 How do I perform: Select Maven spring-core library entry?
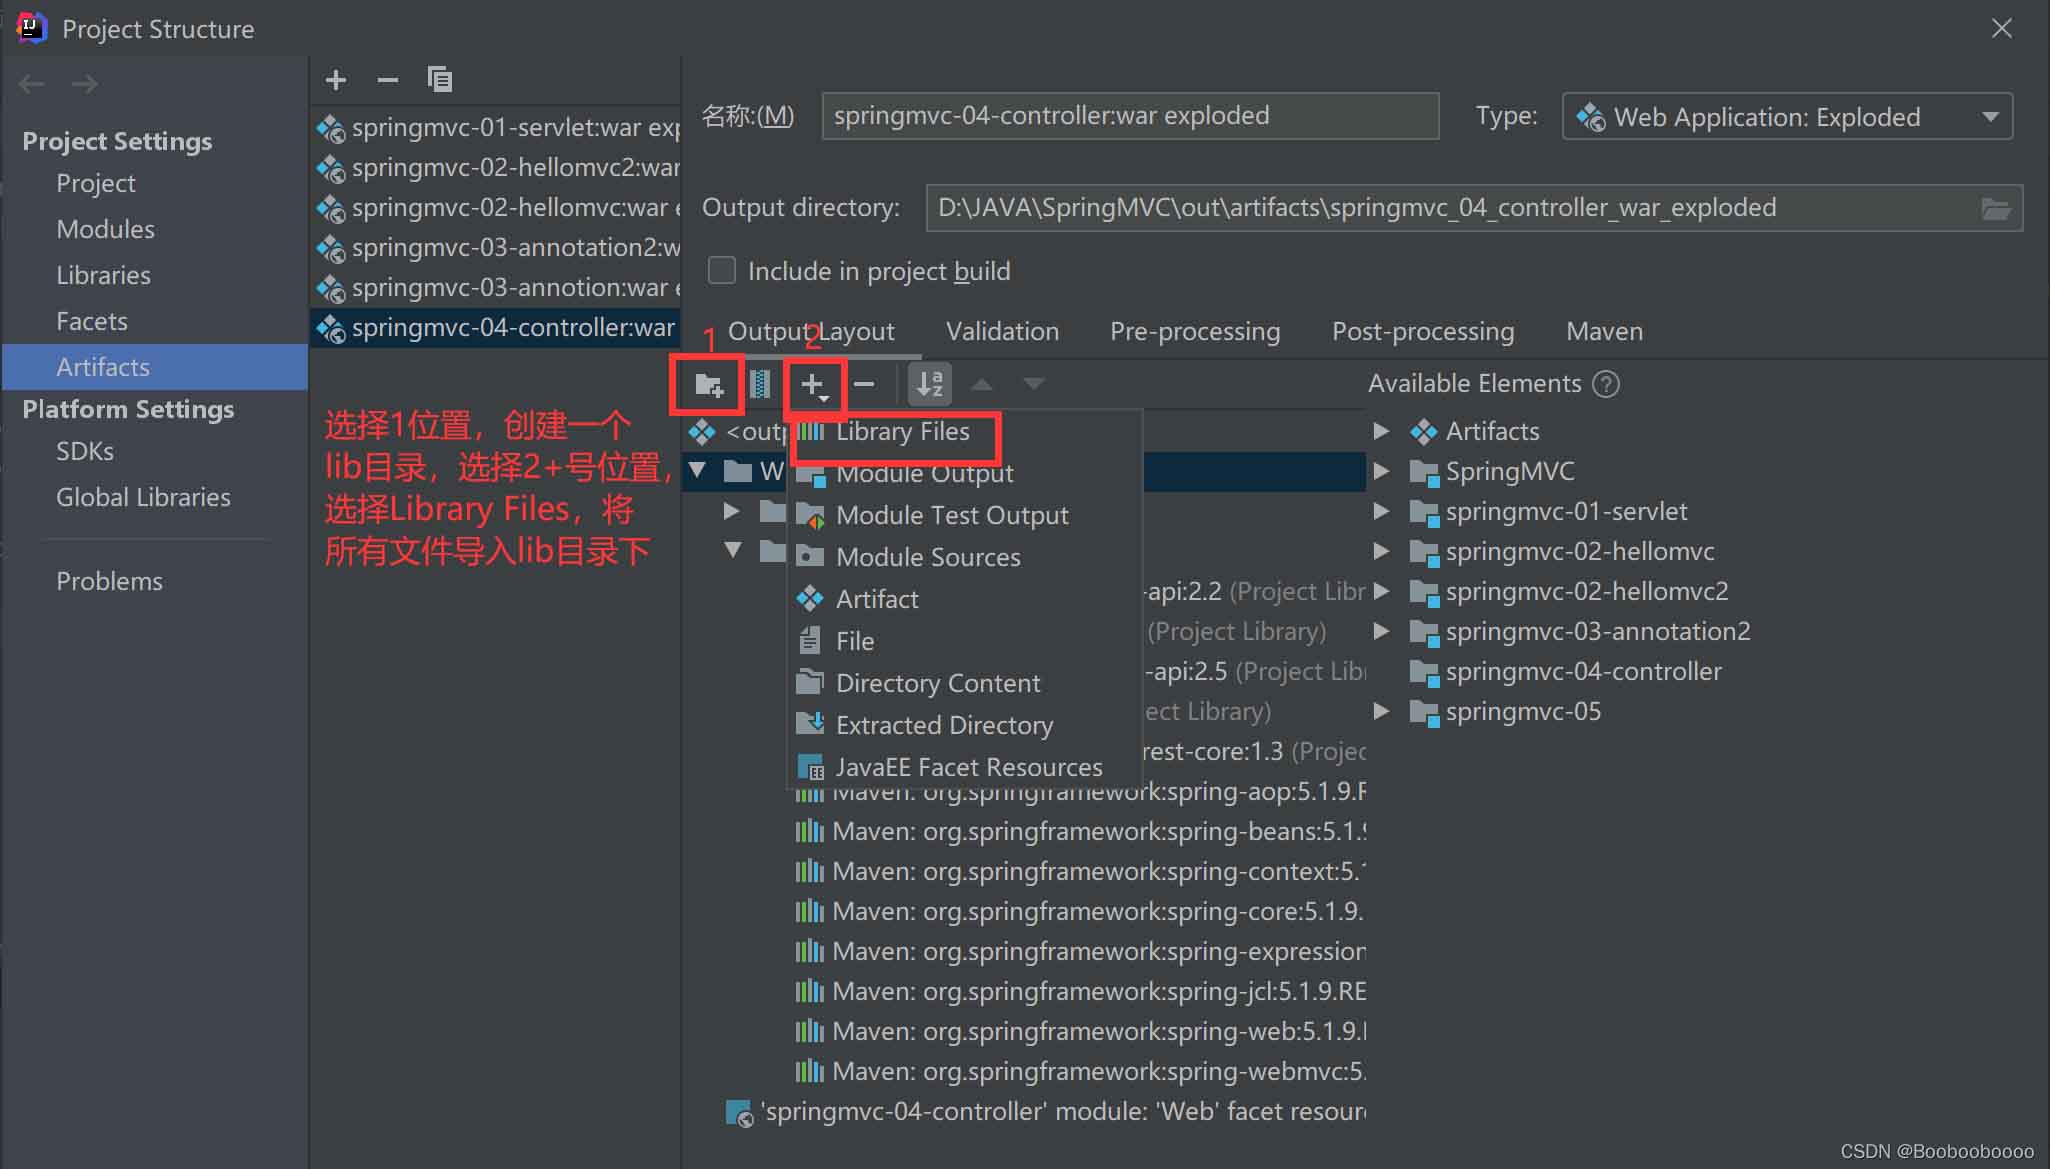[x=1080, y=912]
